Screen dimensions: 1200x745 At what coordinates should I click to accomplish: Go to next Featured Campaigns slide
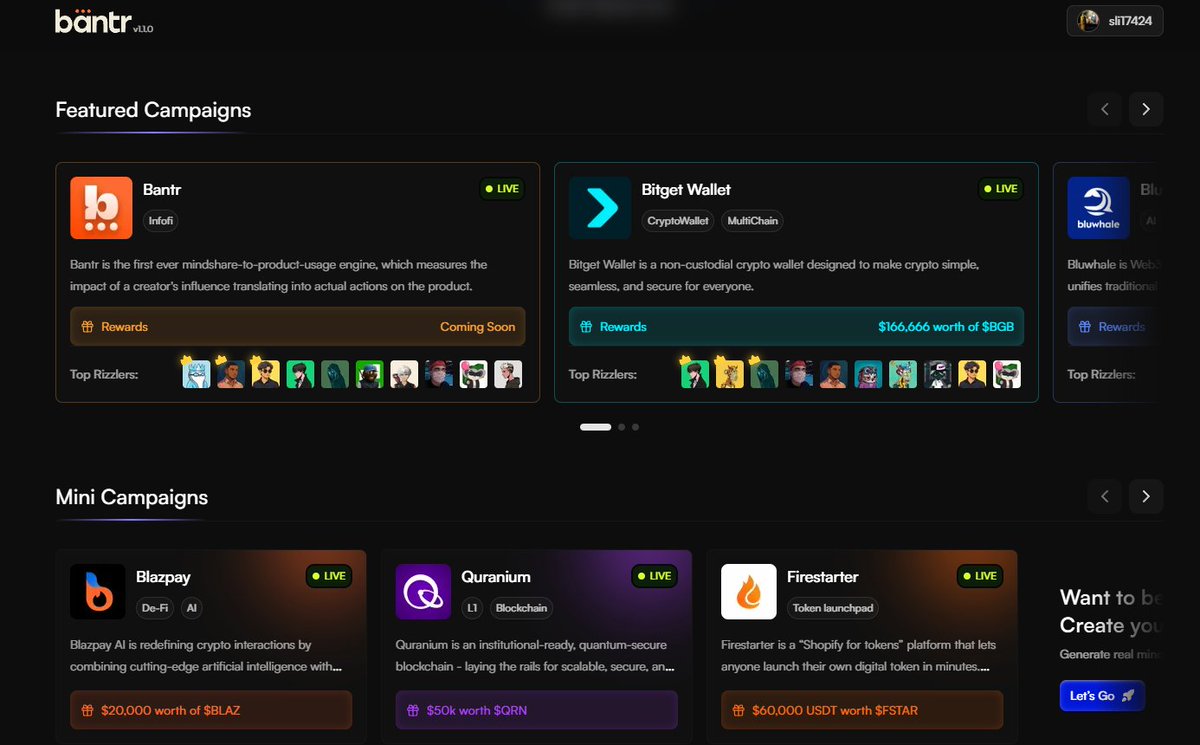[1146, 109]
